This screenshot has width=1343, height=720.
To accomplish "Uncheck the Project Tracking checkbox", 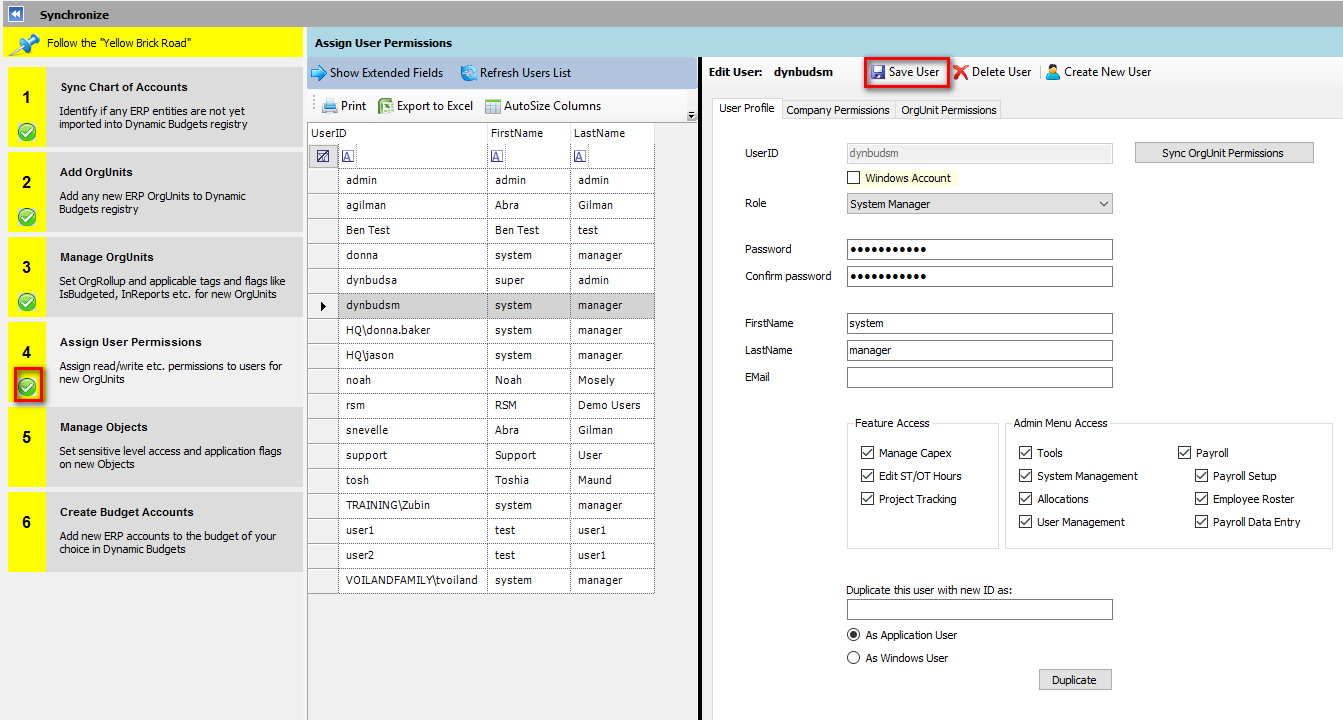I will click(x=867, y=499).
